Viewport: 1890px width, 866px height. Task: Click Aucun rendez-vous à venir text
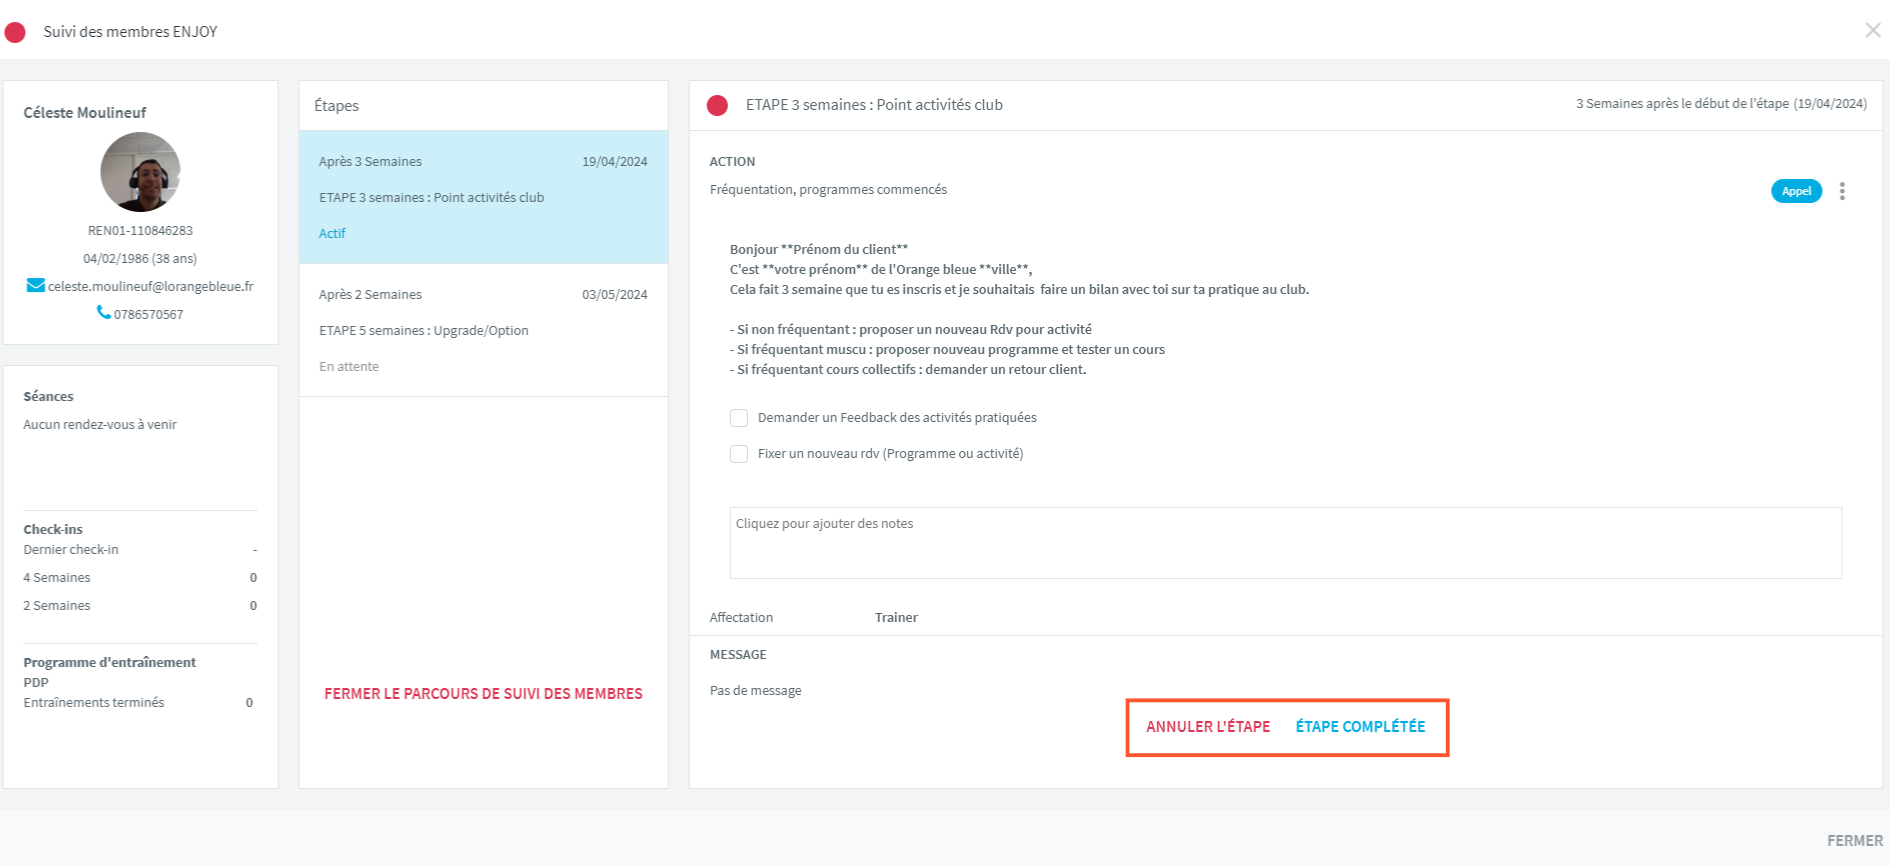(x=100, y=424)
